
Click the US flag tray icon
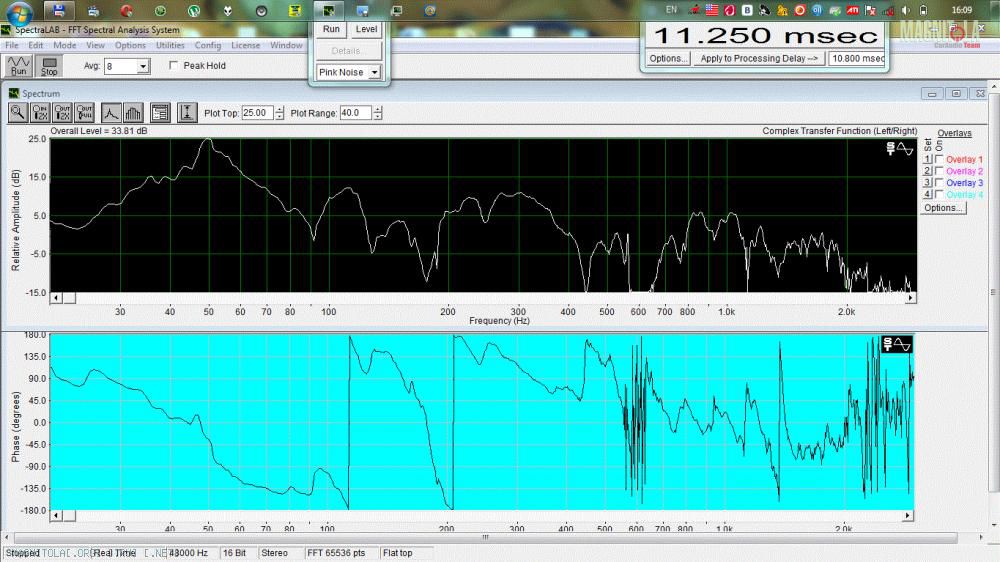(x=712, y=10)
